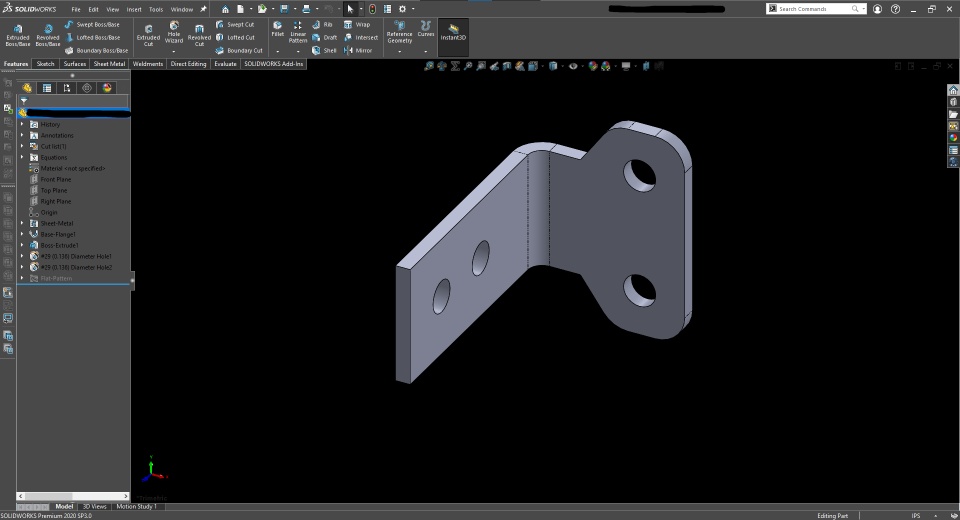Screen dimensions: 960x520
Task: Choose the Lofted Boss/Base command
Action: [92, 37]
